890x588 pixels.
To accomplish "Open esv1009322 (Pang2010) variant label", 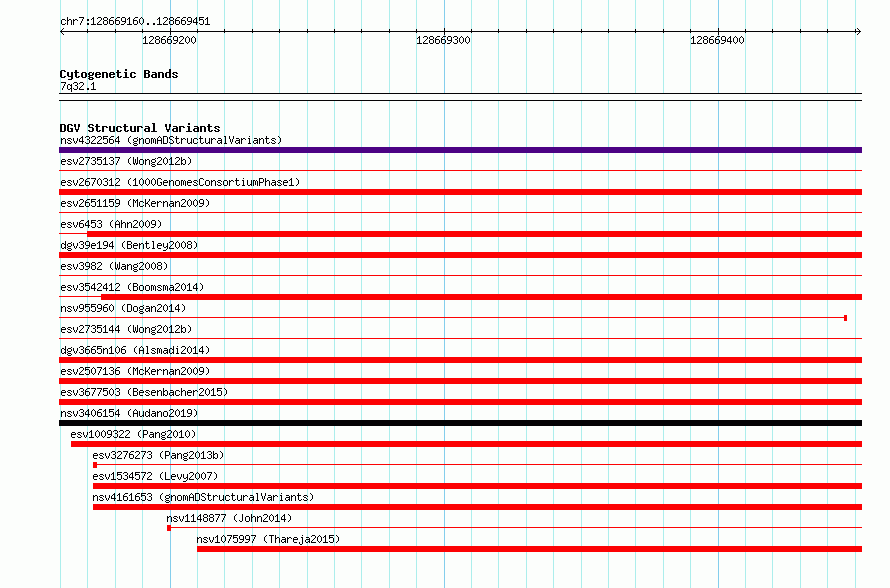I will tap(133, 434).
